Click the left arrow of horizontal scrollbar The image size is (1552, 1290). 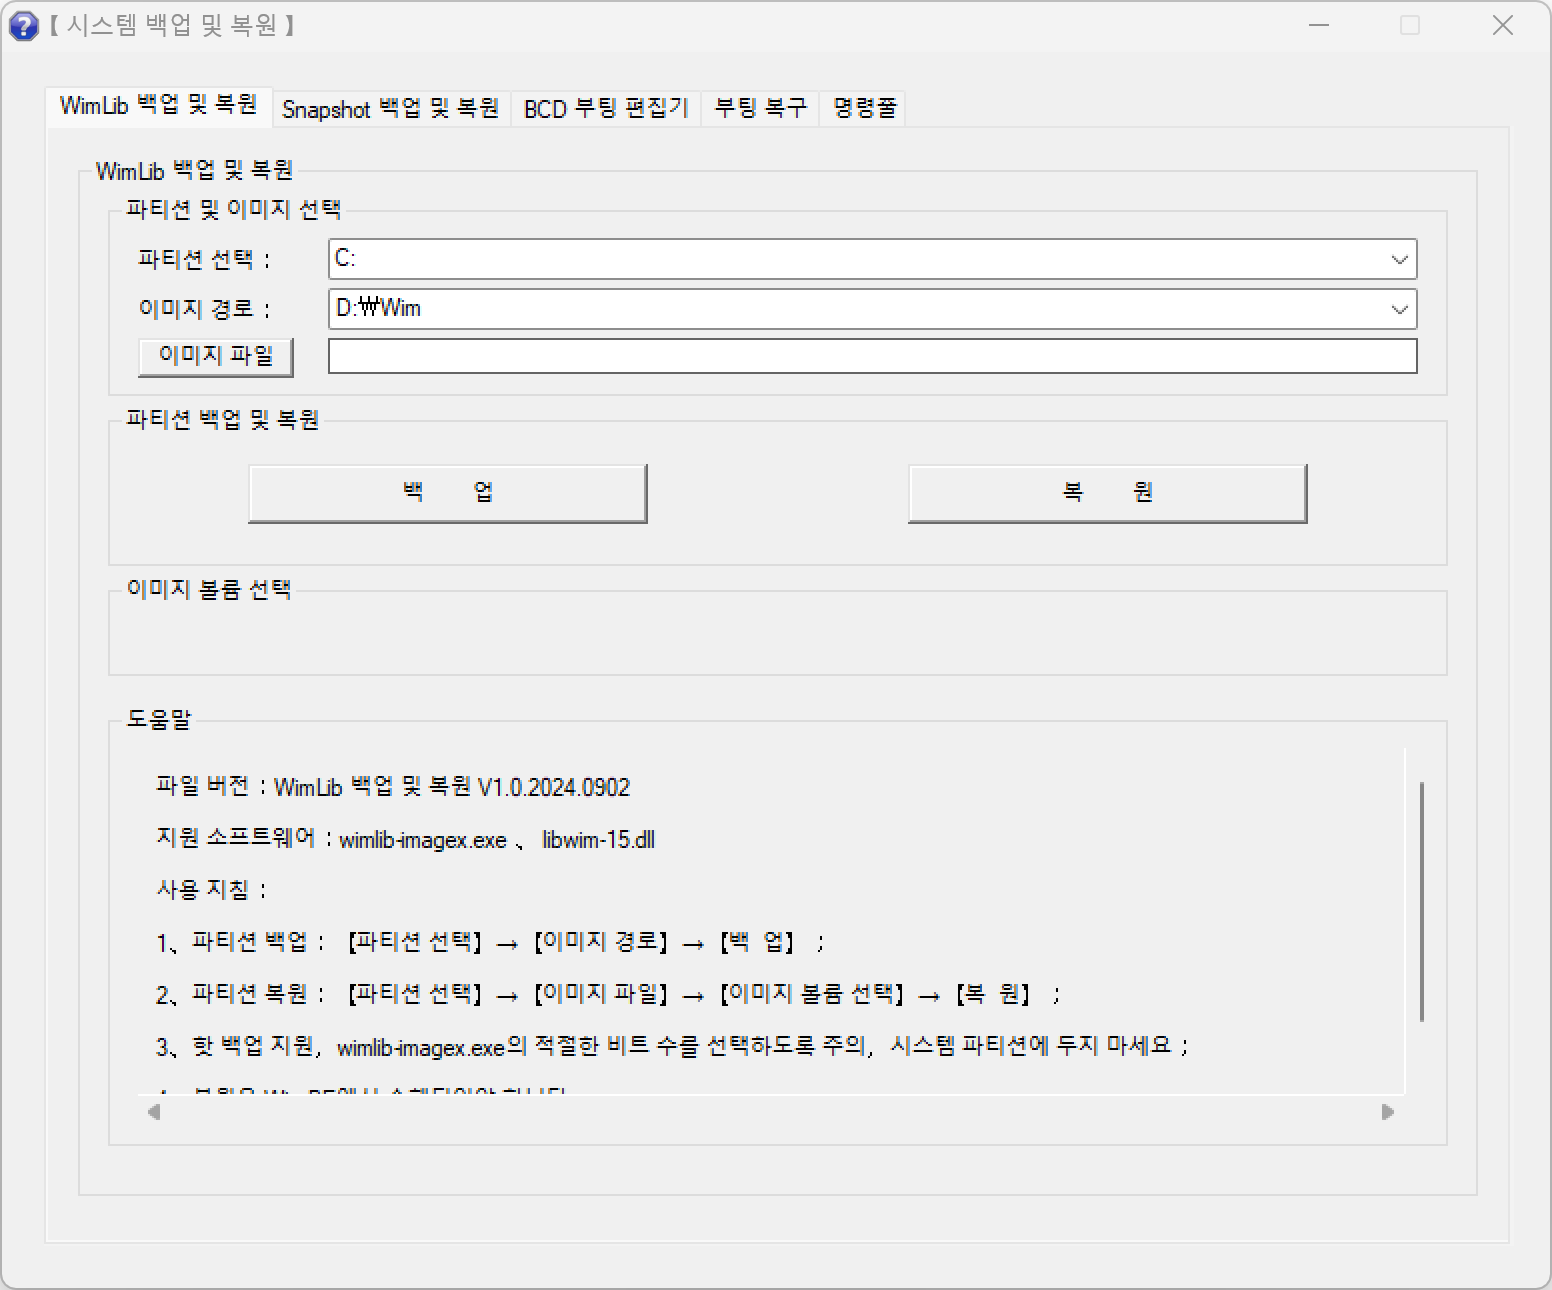[x=154, y=1112]
